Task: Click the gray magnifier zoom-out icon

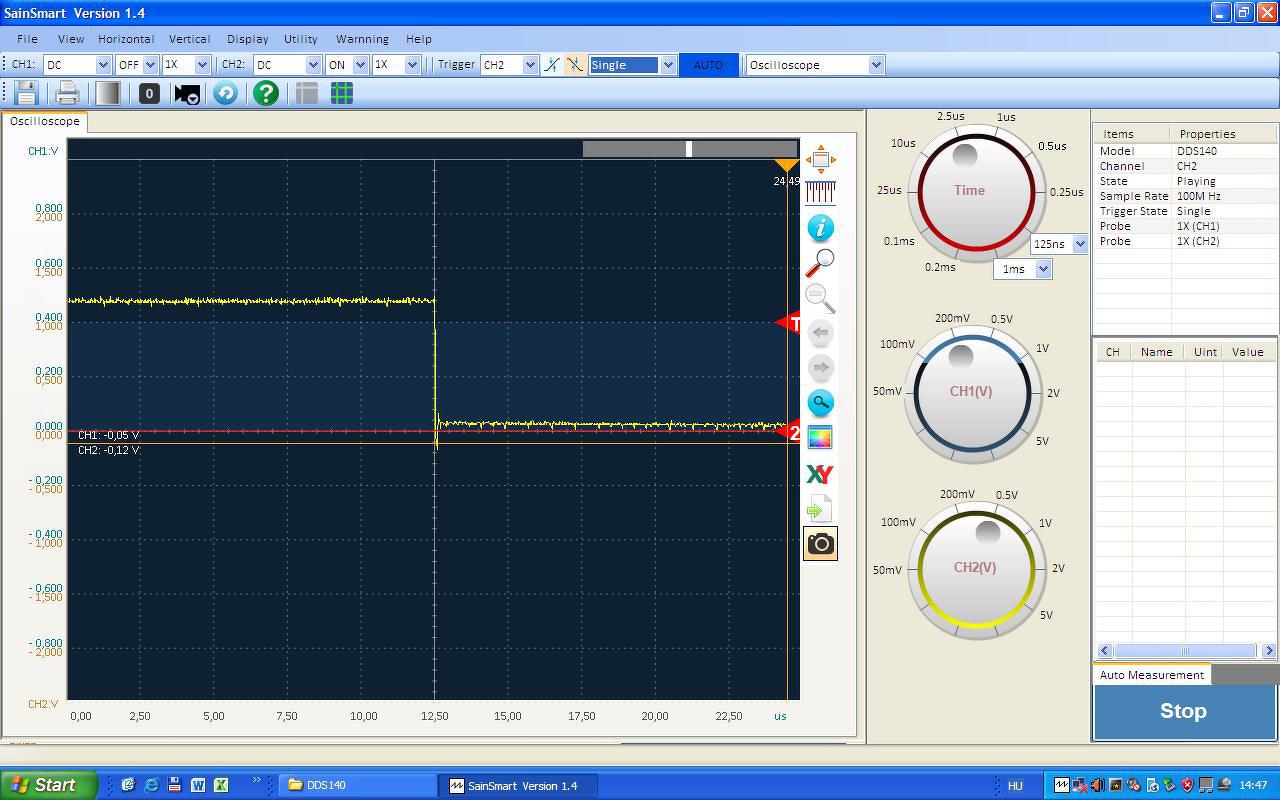Action: [x=820, y=297]
